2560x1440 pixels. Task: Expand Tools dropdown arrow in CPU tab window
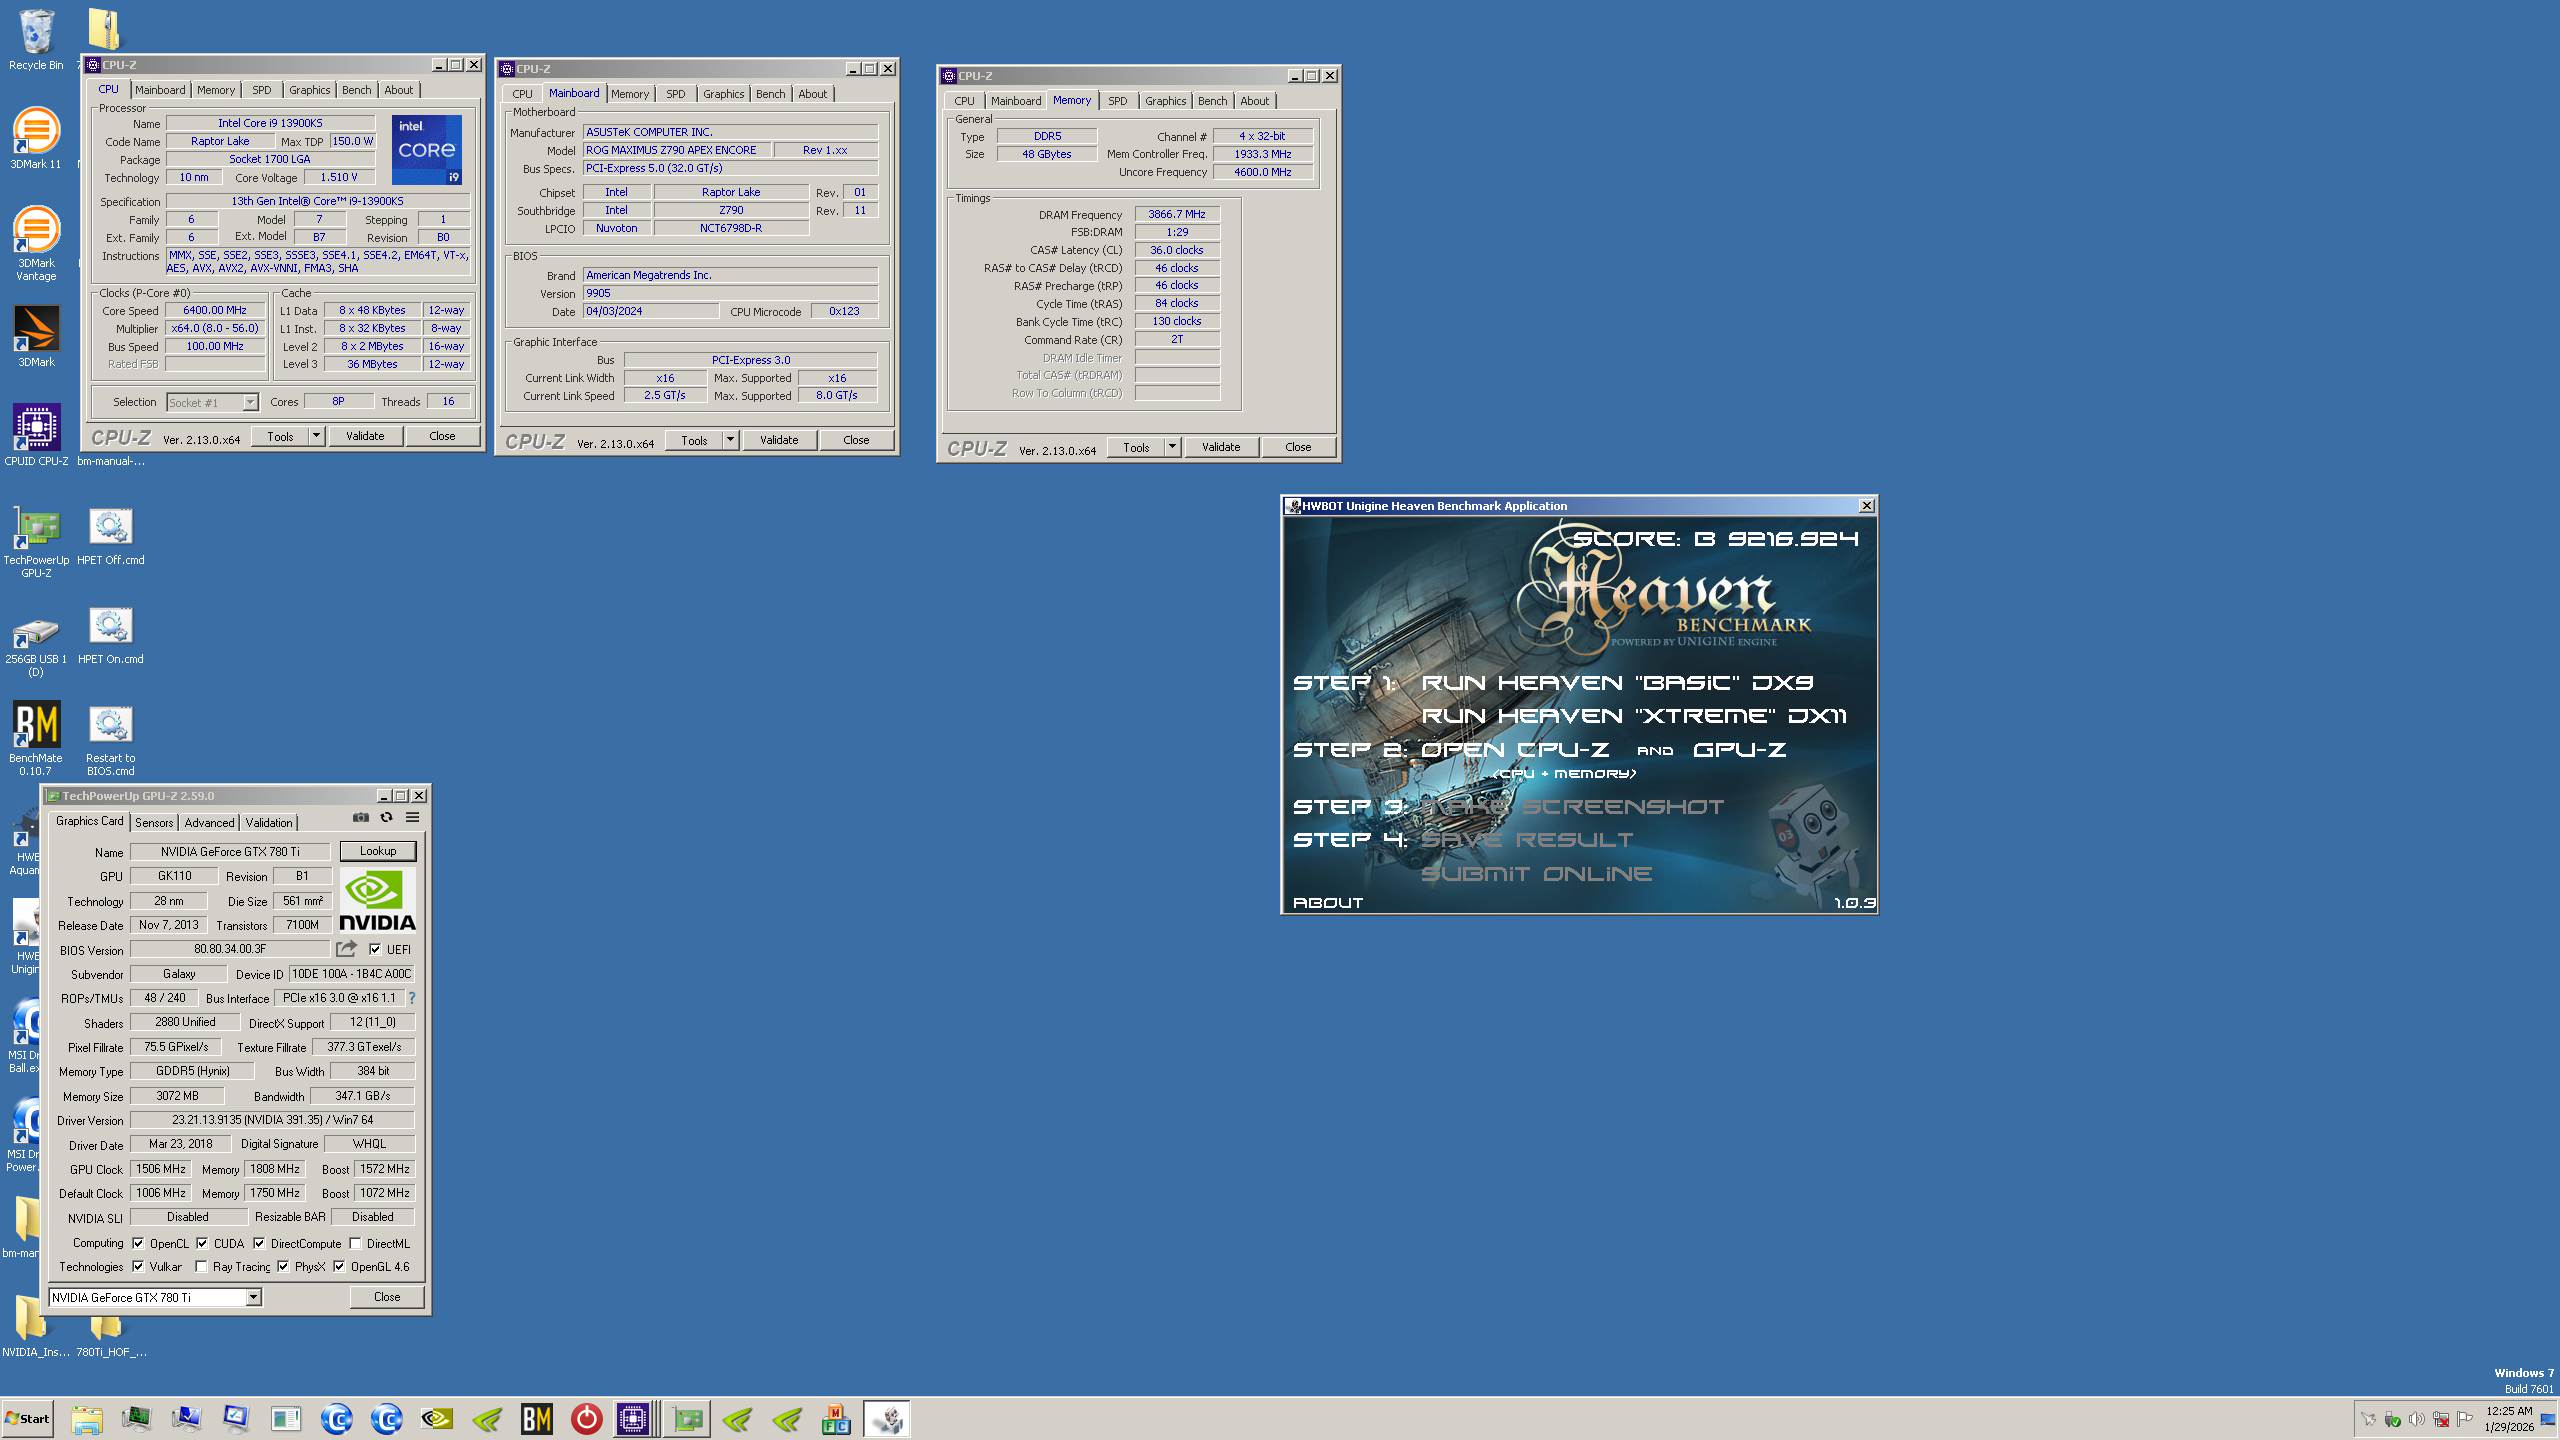[316, 436]
